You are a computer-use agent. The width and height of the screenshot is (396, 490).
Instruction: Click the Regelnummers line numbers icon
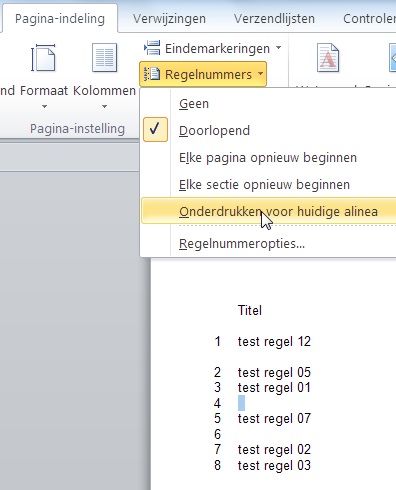coord(152,74)
